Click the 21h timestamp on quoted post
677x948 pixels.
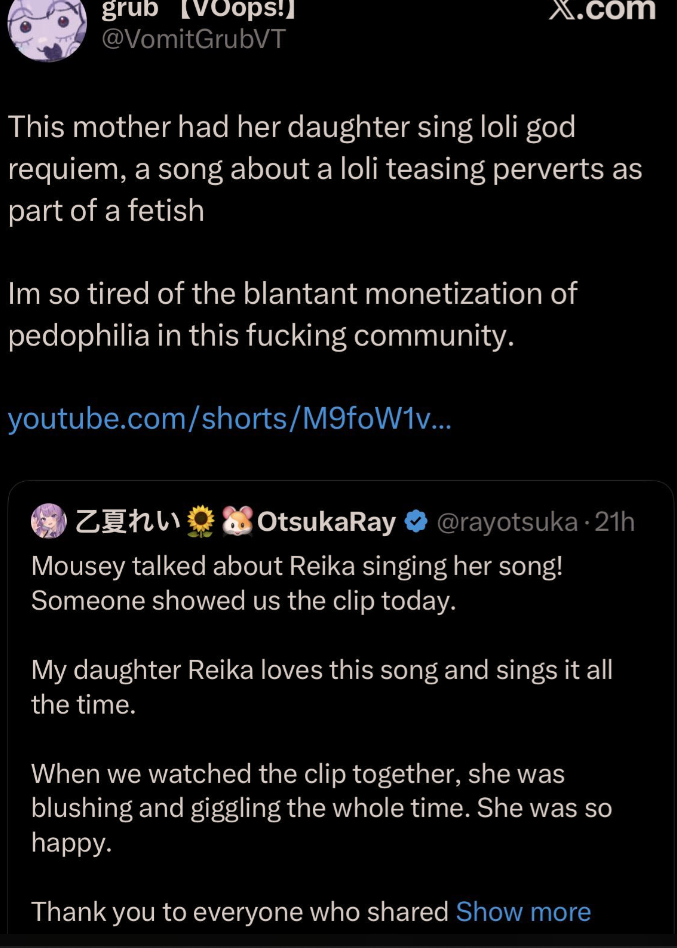(x=614, y=522)
